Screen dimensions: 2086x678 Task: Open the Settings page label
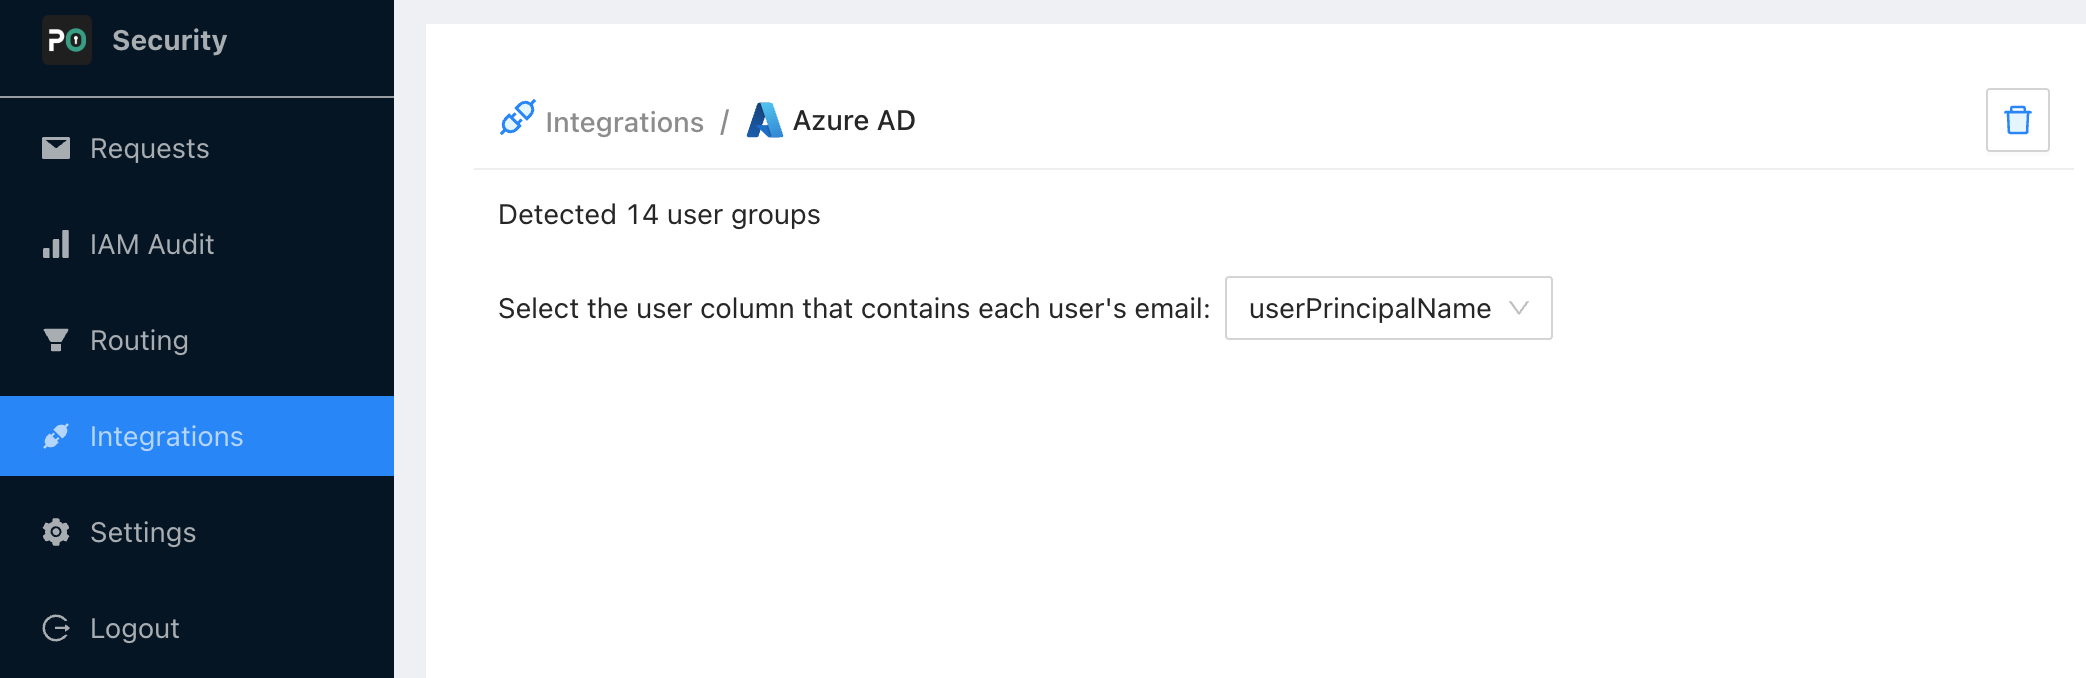143,532
